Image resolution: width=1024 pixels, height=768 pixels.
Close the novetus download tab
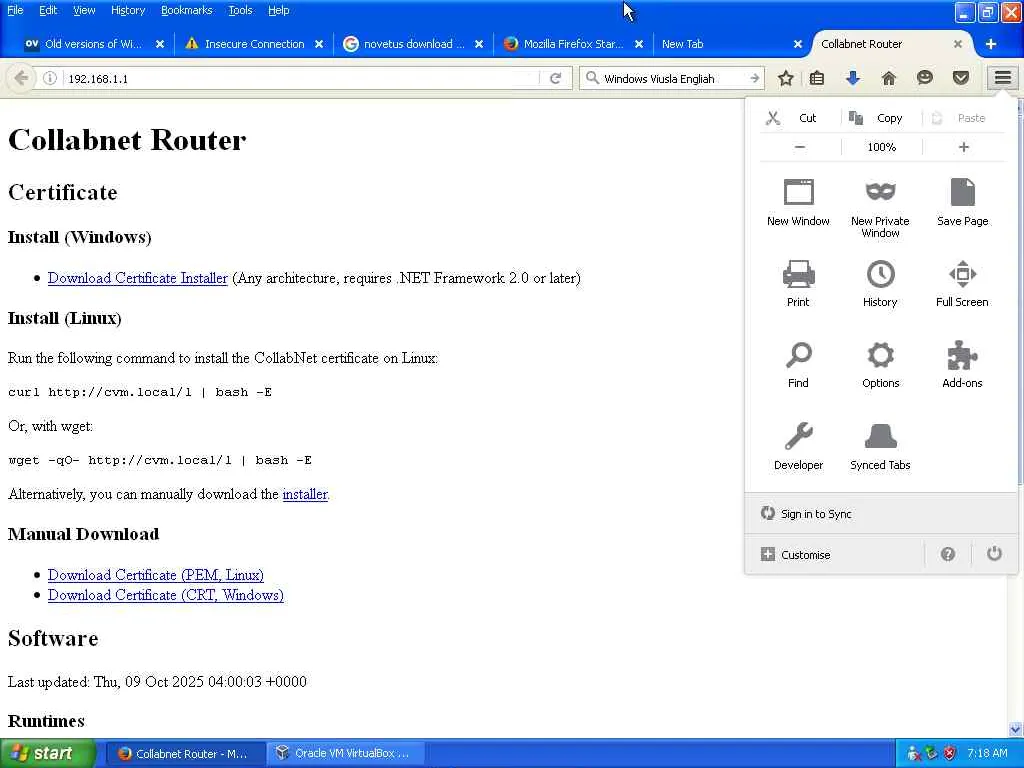click(x=479, y=44)
